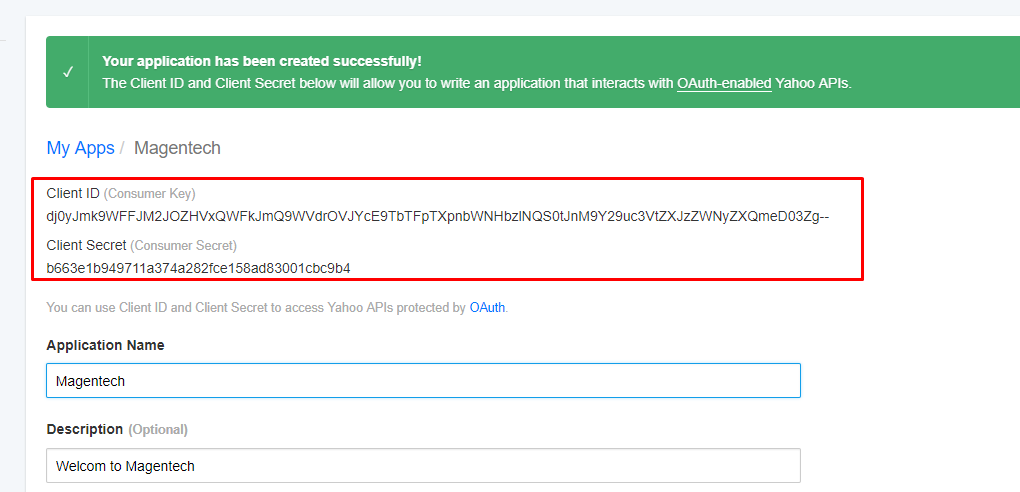
Task: Click the Client Secret value string
Action: click(x=198, y=267)
